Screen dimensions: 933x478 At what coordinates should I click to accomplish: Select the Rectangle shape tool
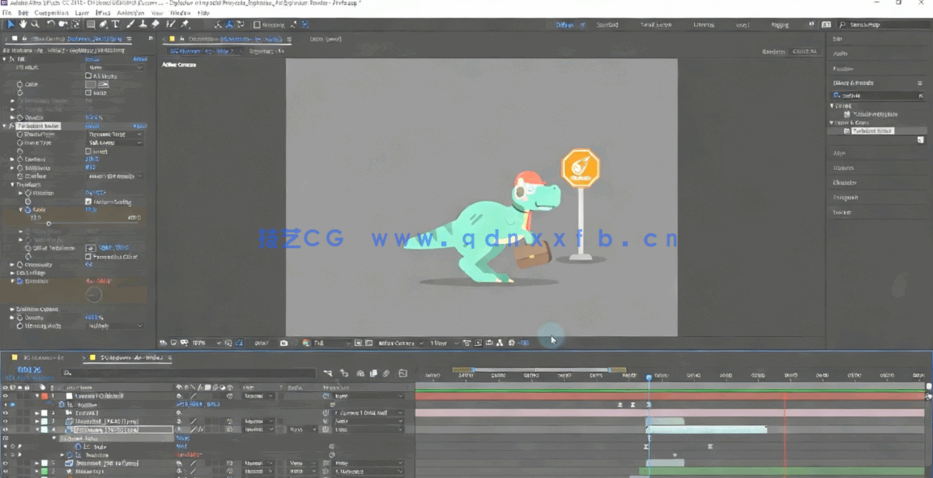(x=90, y=25)
